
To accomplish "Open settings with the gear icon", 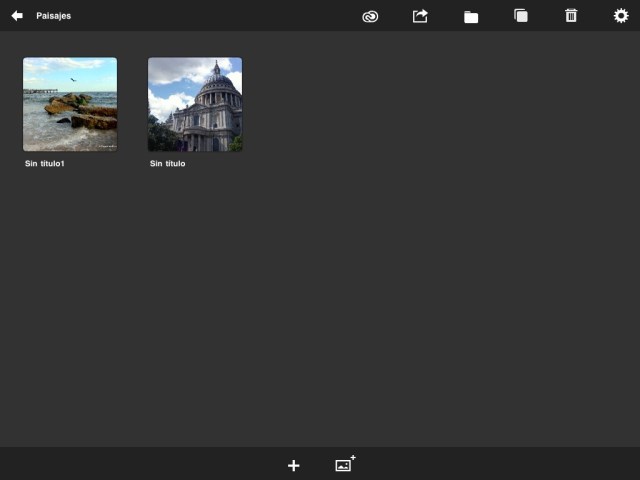I will click(621, 16).
